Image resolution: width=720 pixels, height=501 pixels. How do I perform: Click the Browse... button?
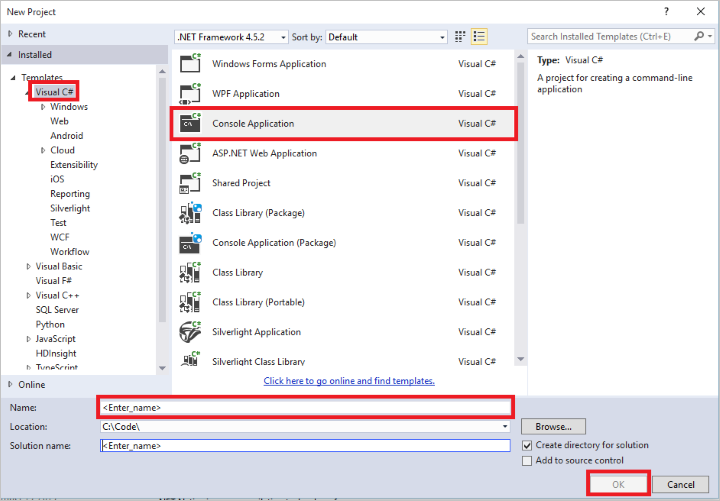pyautogui.click(x=553, y=427)
